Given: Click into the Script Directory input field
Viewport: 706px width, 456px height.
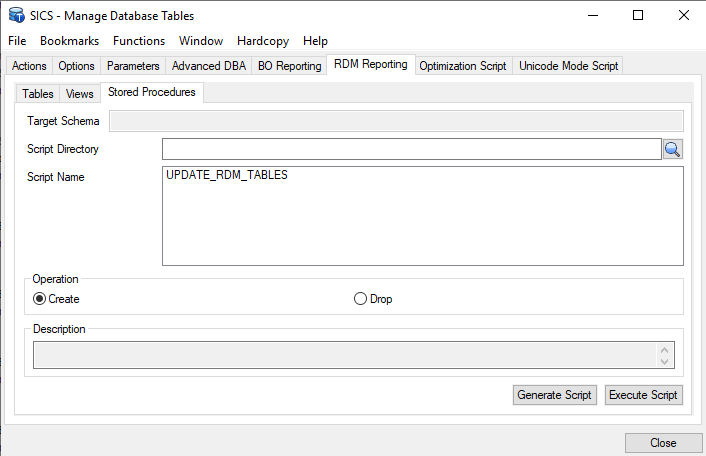Looking at the screenshot, I should click(410, 149).
